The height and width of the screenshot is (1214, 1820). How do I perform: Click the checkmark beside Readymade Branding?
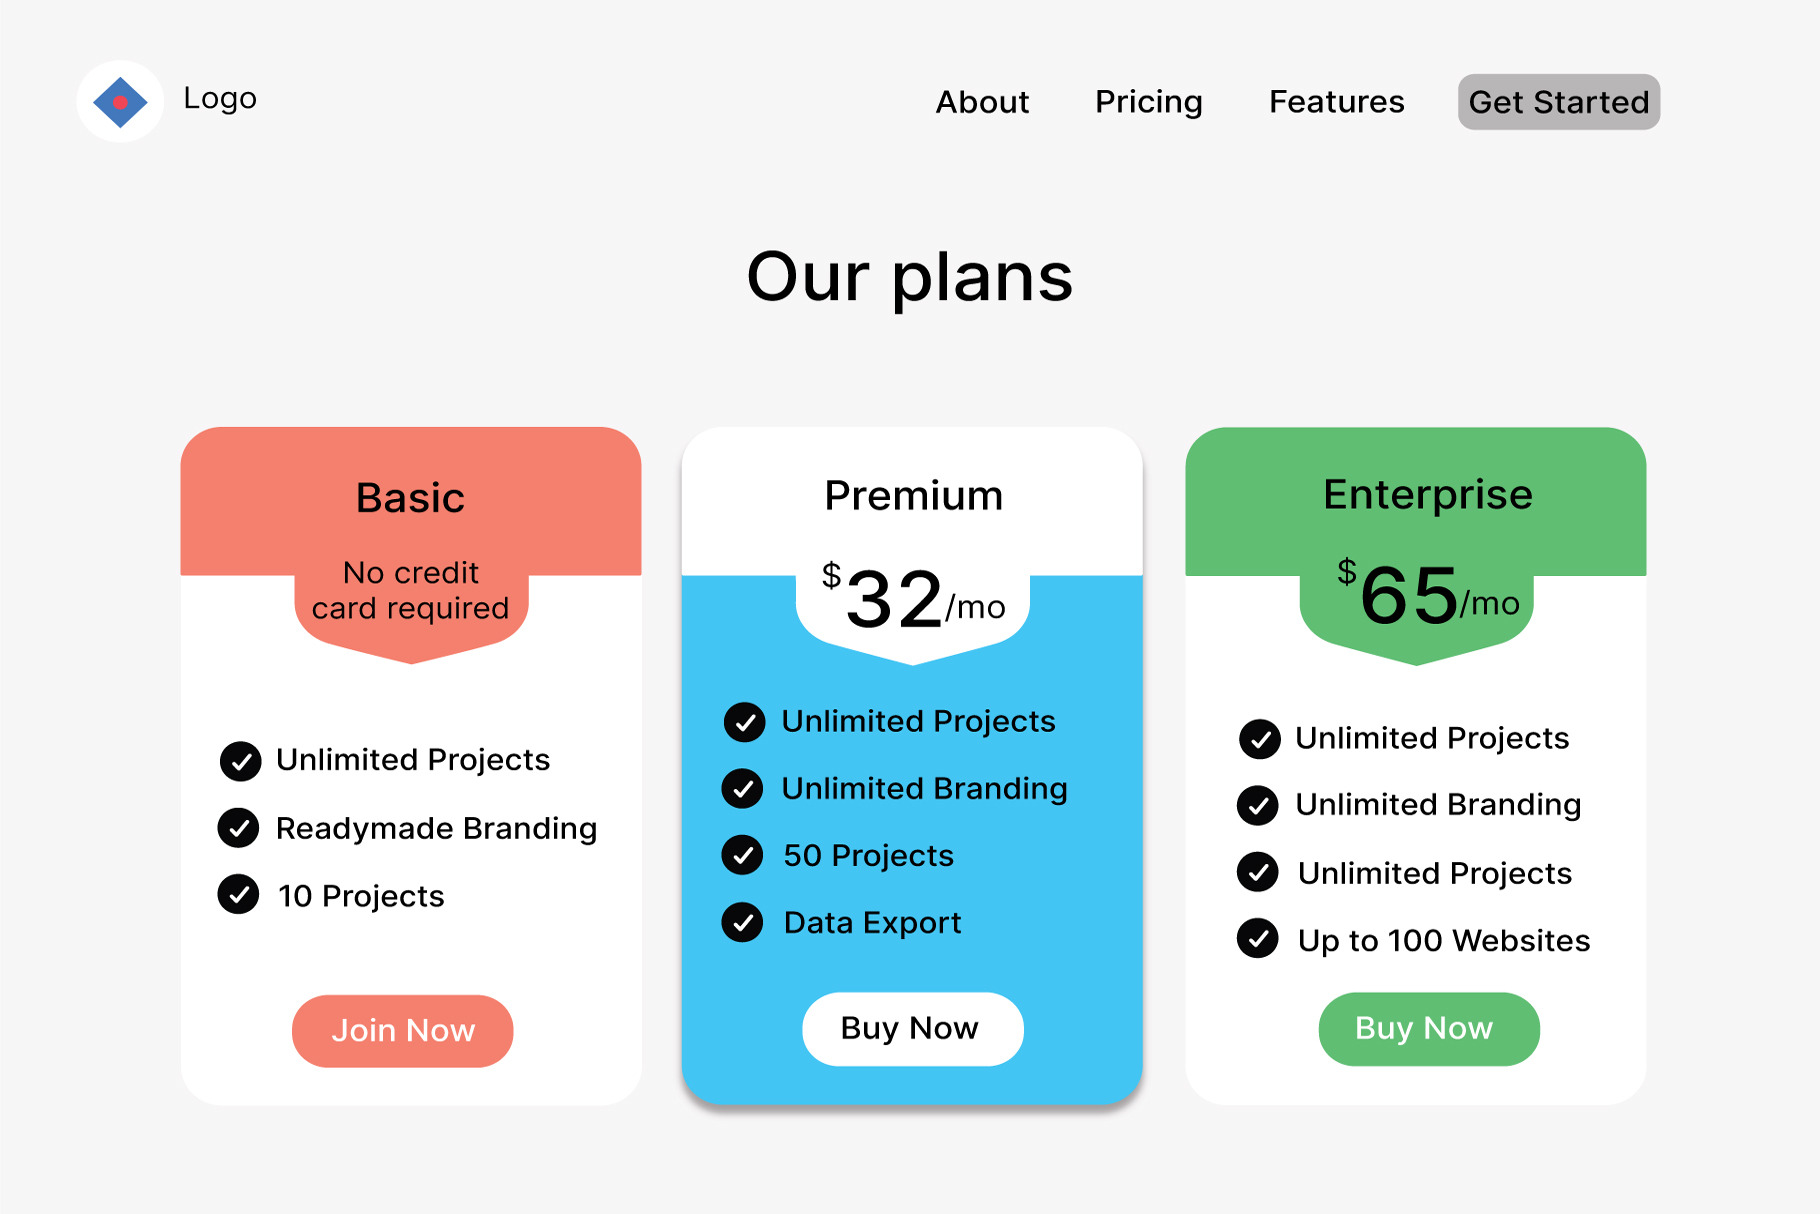(x=239, y=828)
